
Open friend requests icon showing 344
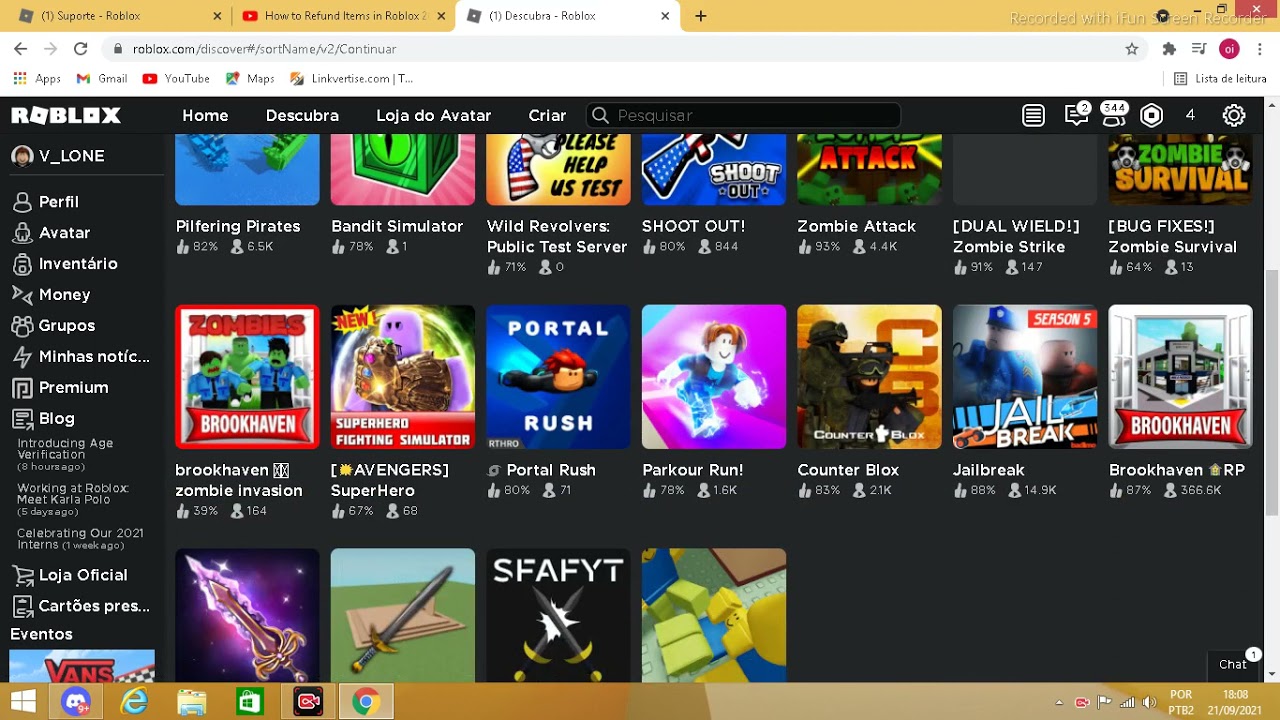coord(1113,113)
